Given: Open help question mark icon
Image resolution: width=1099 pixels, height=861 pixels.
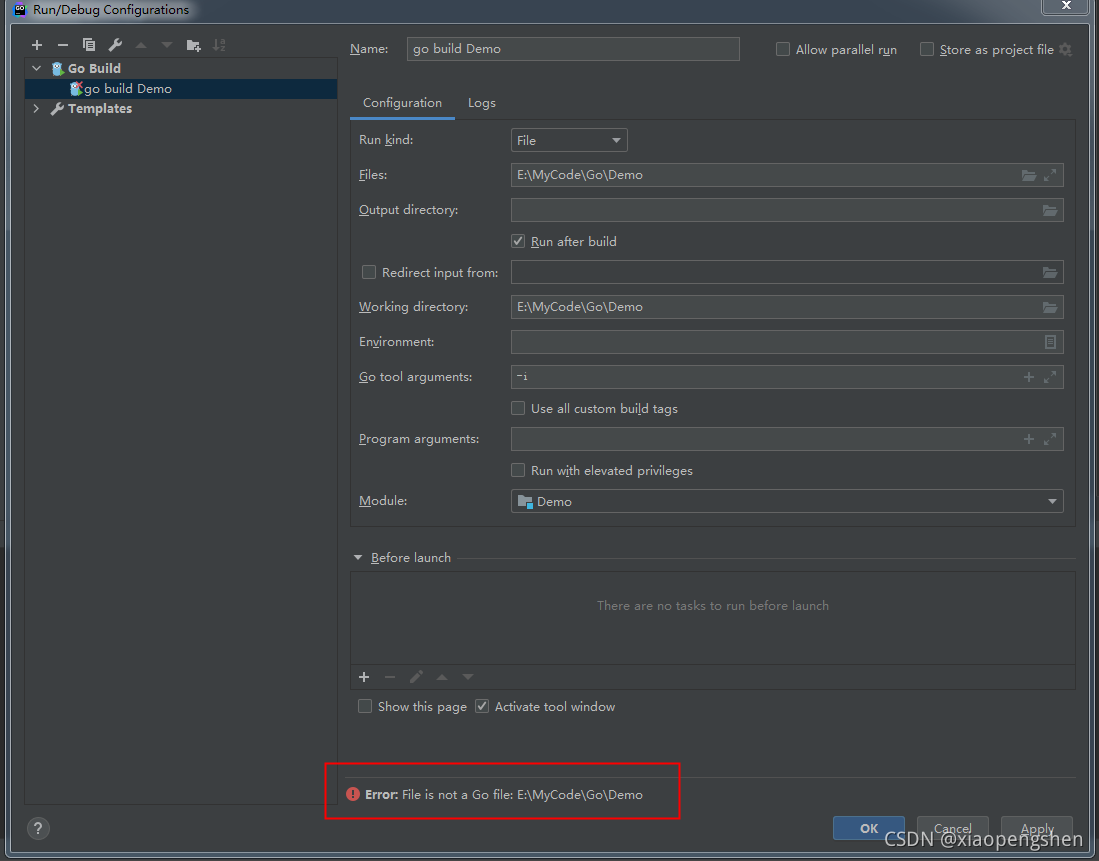Looking at the screenshot, I should tap(39, 828).
